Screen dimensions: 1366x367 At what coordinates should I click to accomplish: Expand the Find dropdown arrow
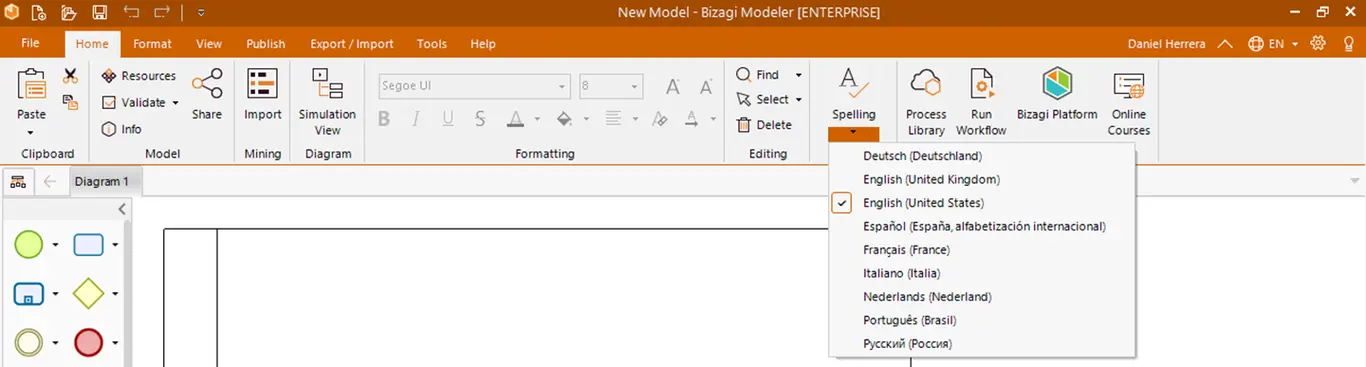pos(798,75)
